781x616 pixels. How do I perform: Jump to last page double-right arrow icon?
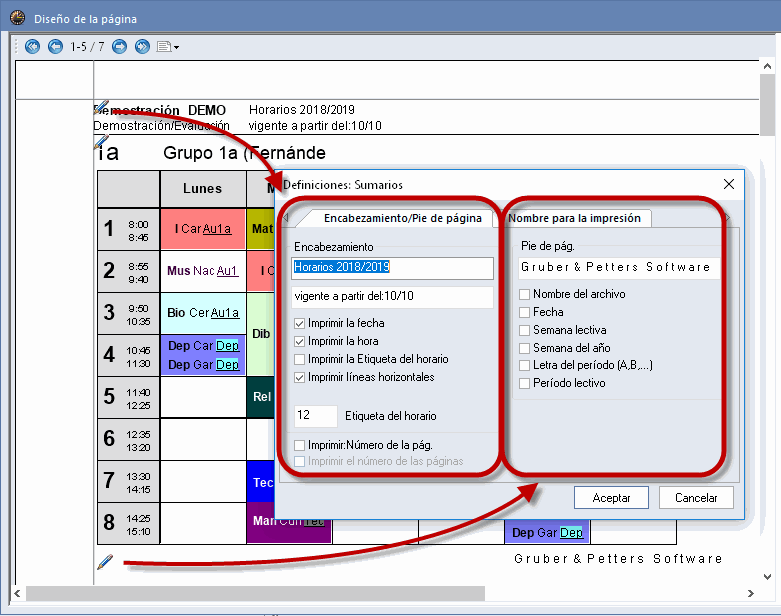tap(142, 47)
